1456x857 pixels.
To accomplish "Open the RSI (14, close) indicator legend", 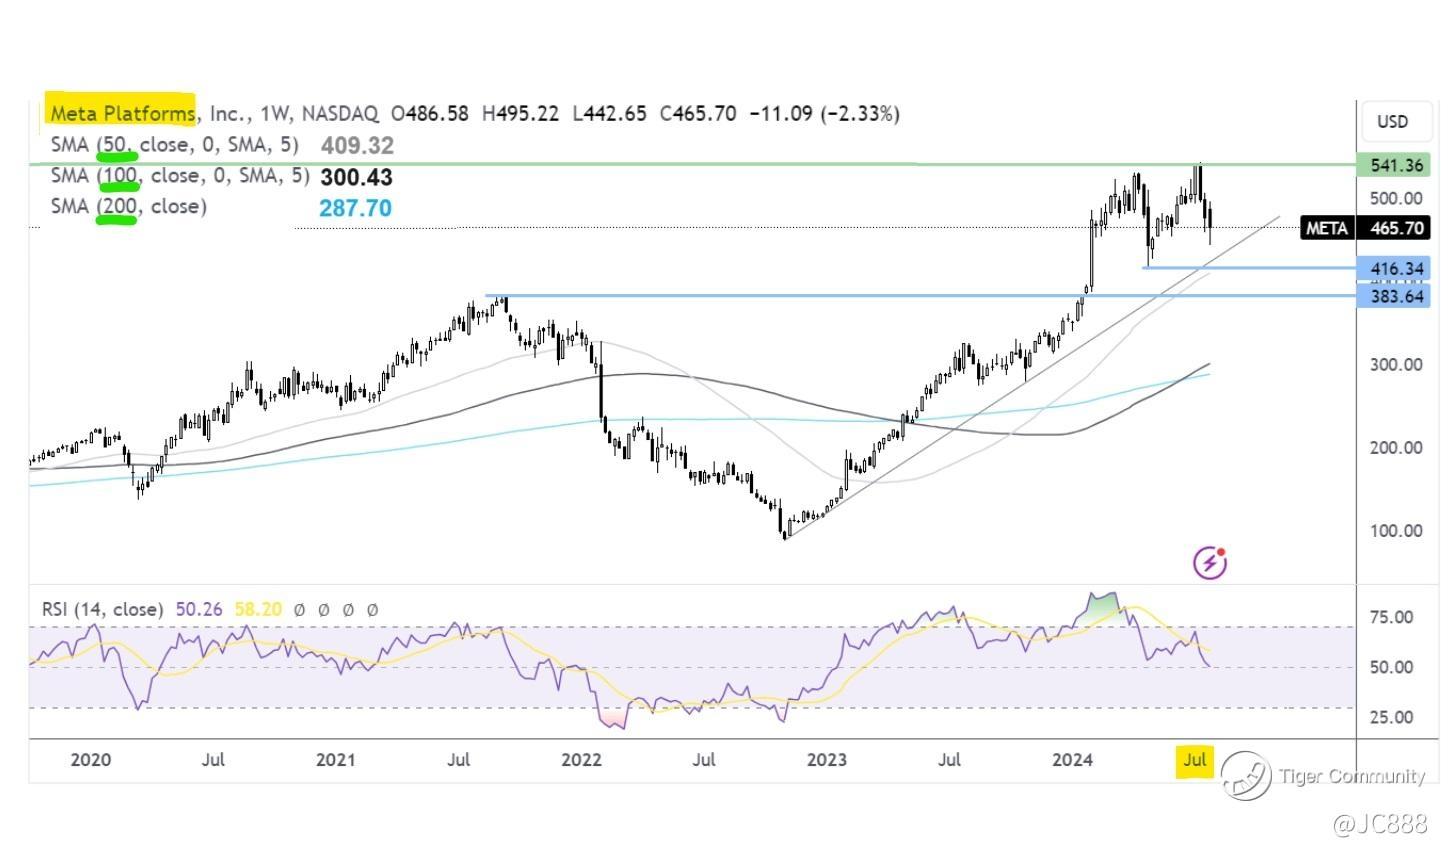I will 102,609.
